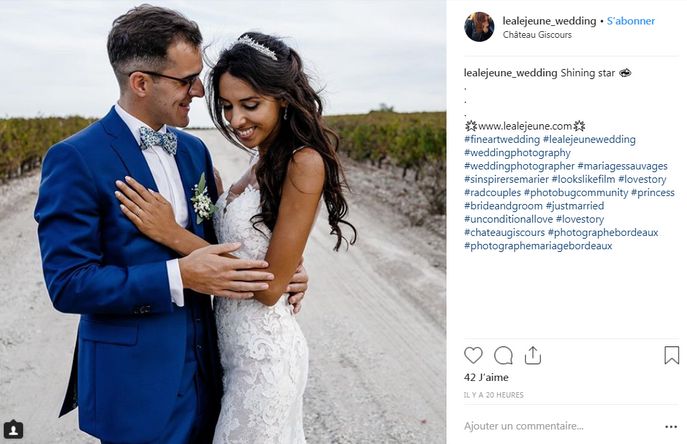Open the #fineartwedding hashtag

tap(502, 140)
